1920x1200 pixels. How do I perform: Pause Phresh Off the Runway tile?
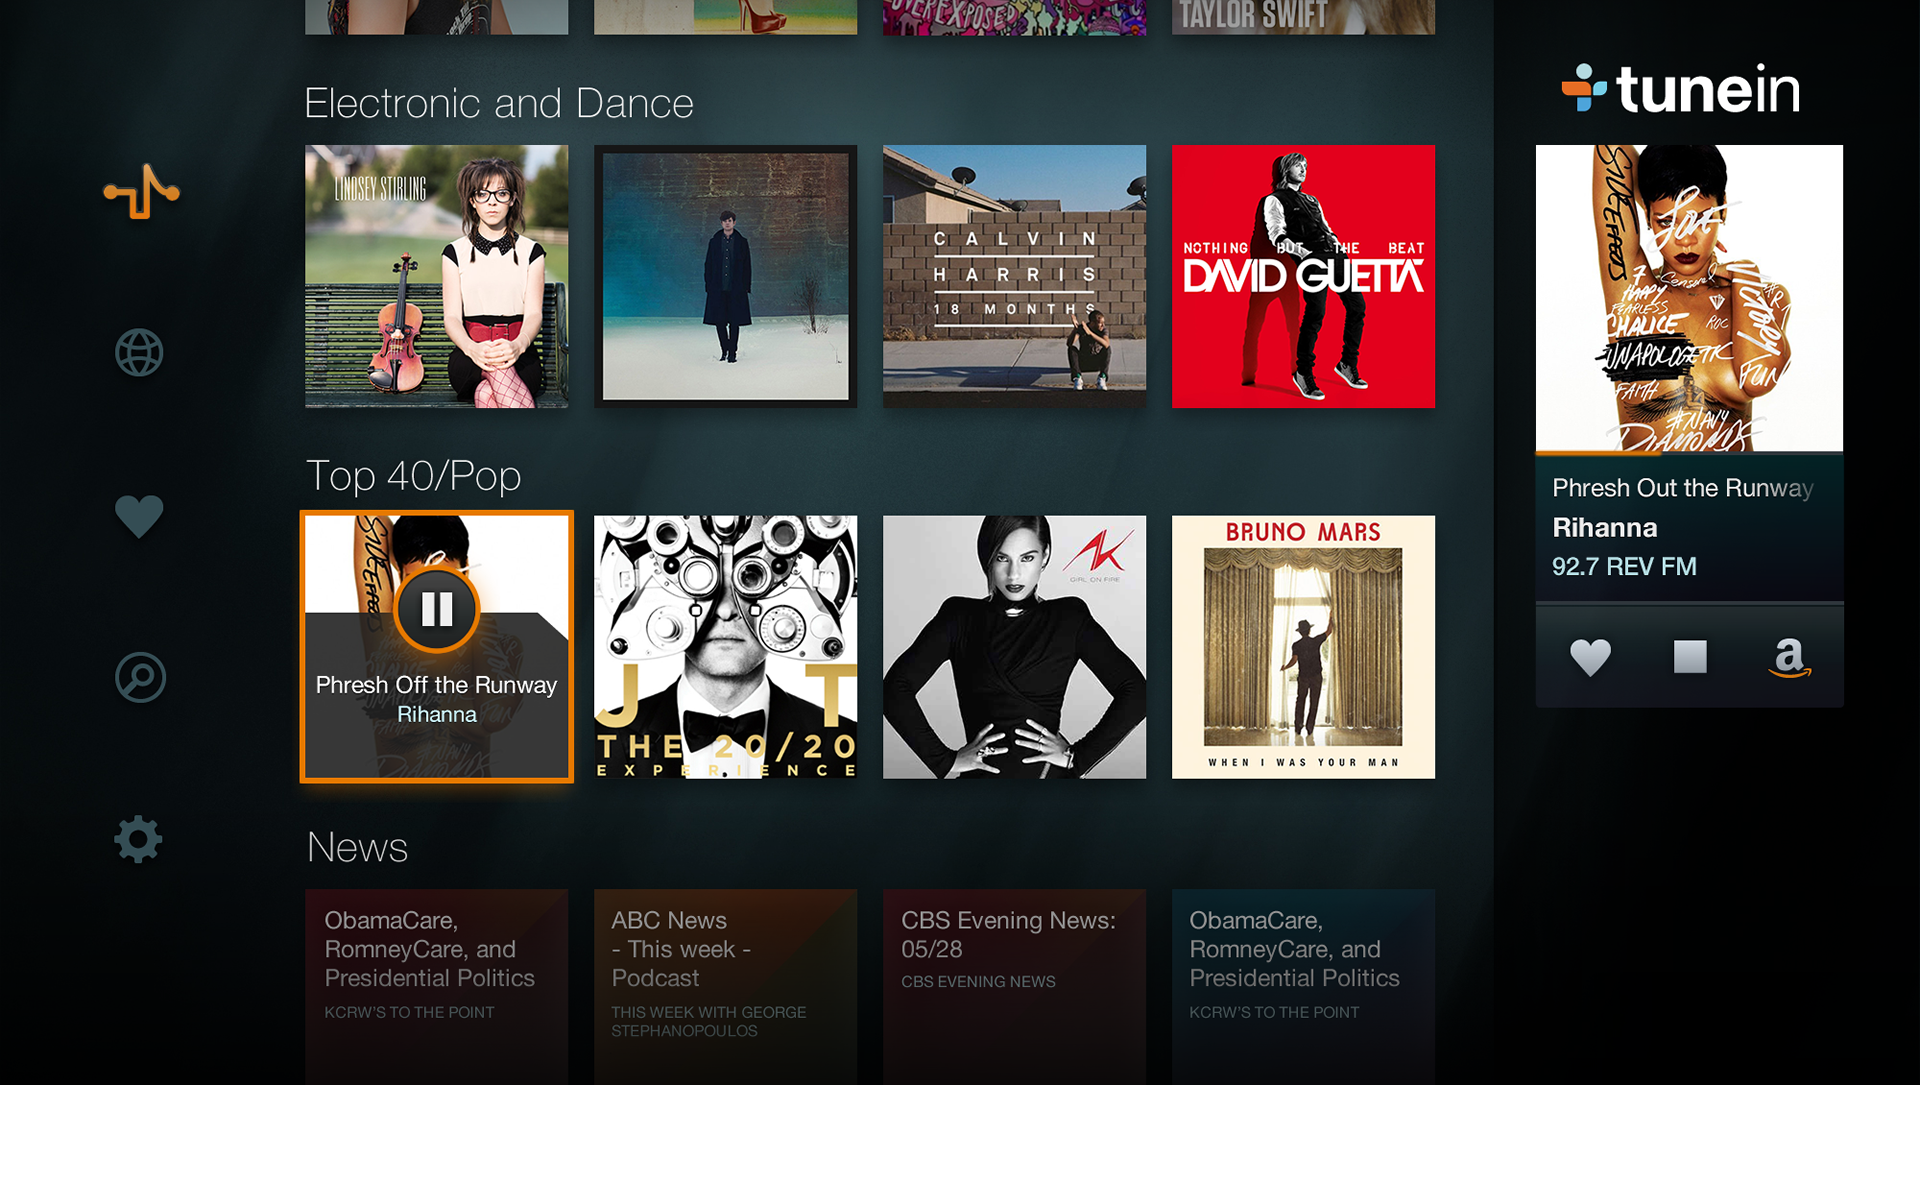437,609
